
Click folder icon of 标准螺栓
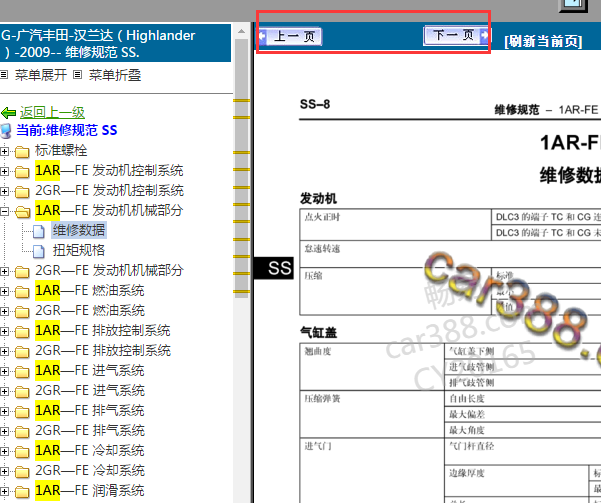click(22, 152)
